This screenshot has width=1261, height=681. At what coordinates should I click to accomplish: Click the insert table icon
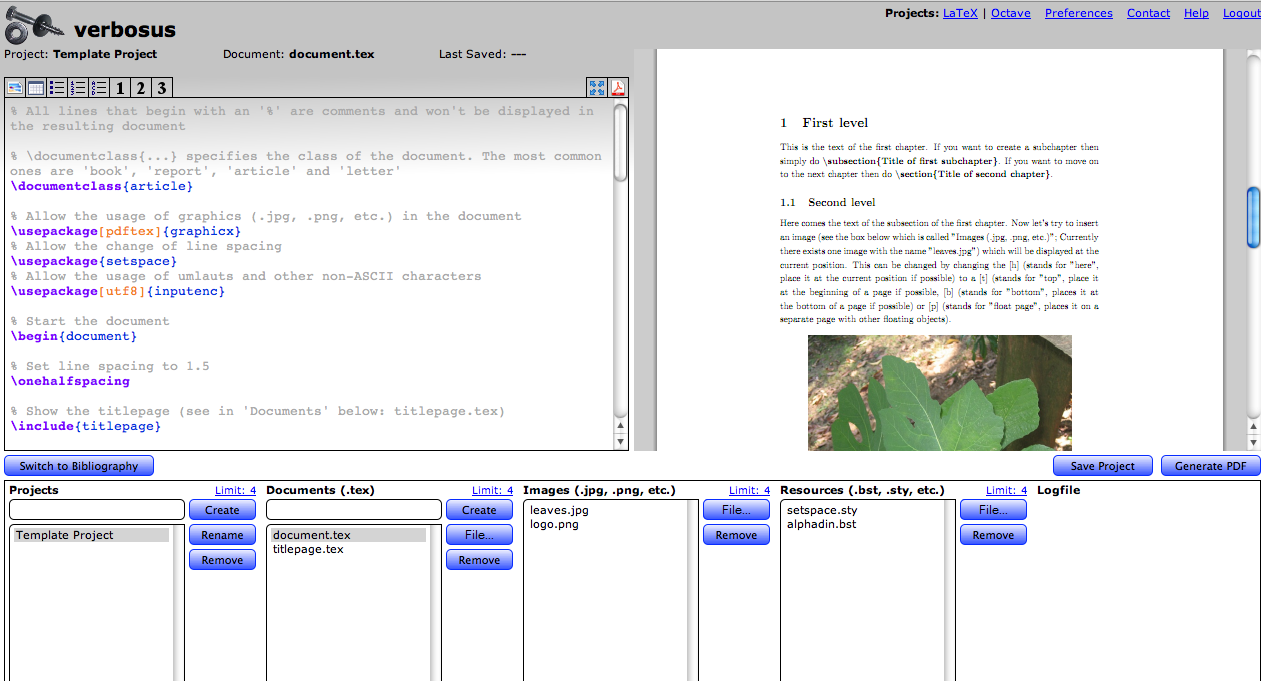(x=35, y=87)
